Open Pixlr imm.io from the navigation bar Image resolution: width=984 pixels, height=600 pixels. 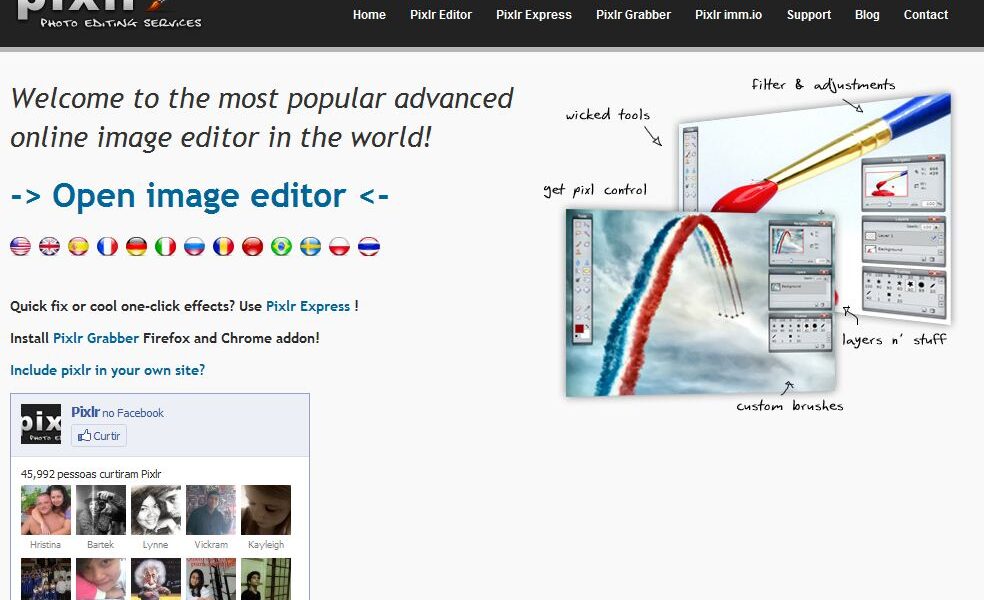pyautogui.click(x=729, y=14)
